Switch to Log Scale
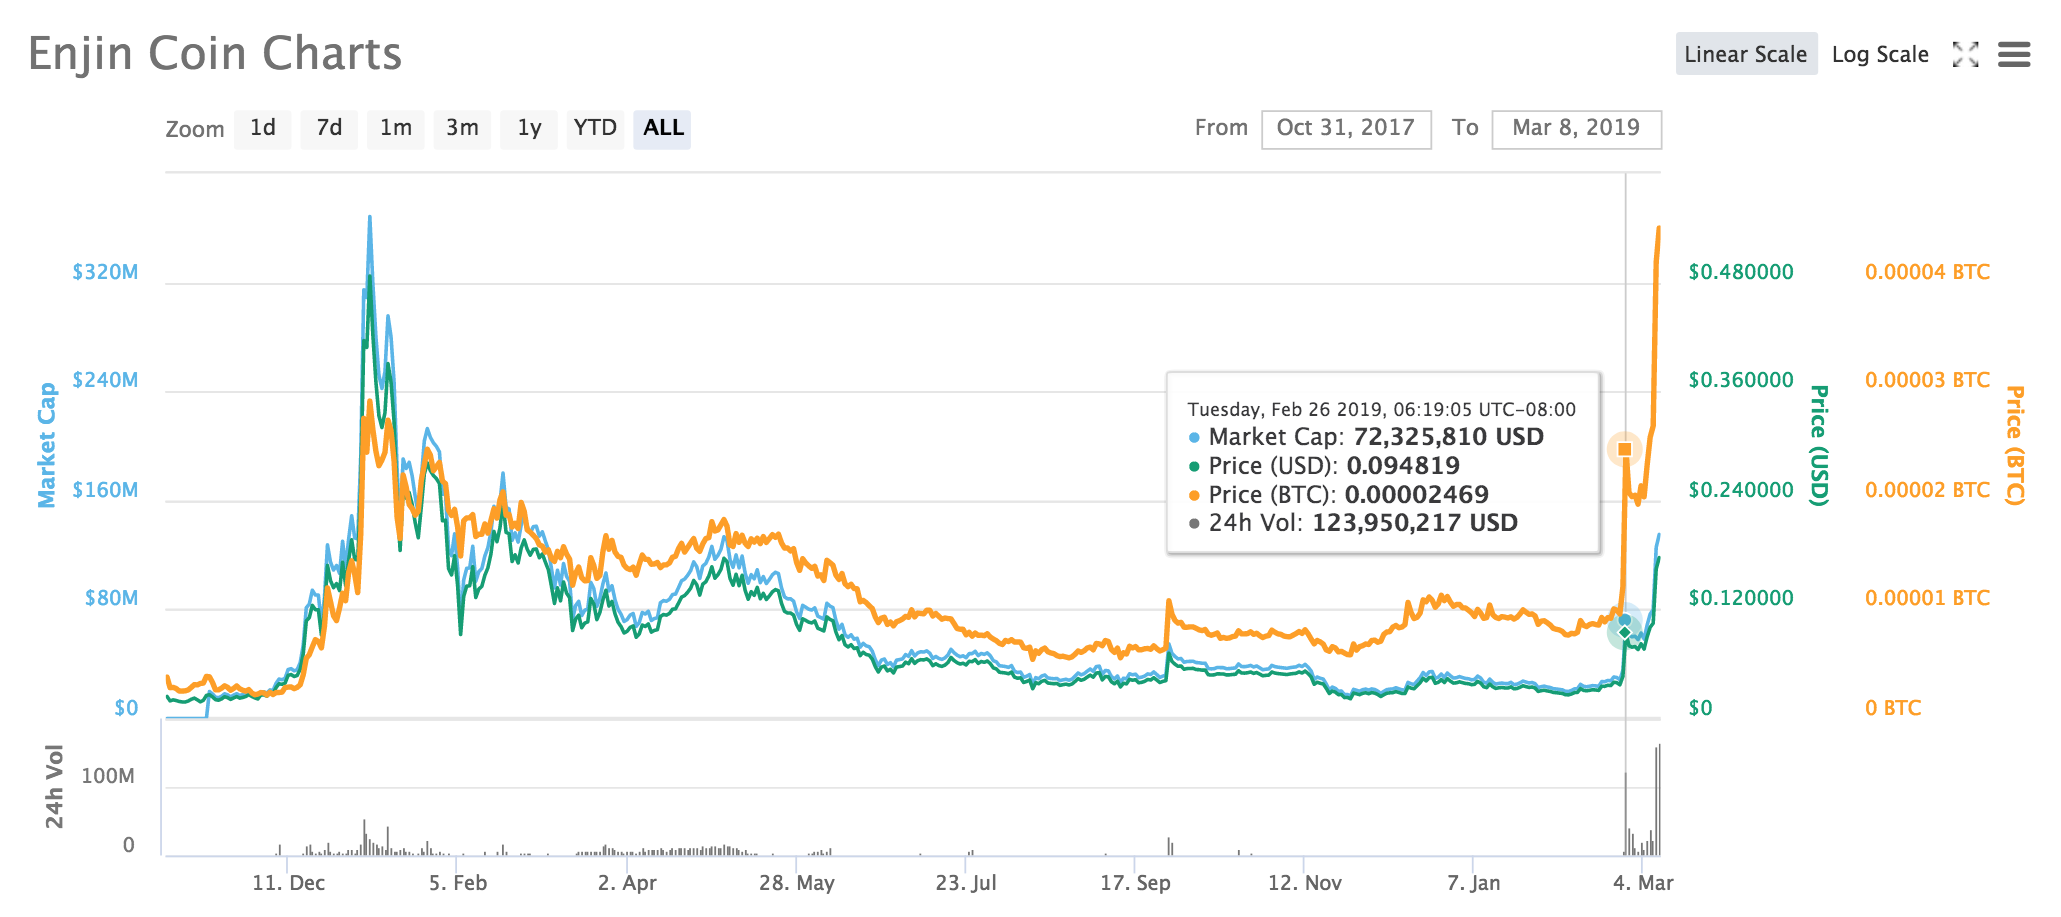Viewport: 2061px width, 917px height. point(1880,54)
